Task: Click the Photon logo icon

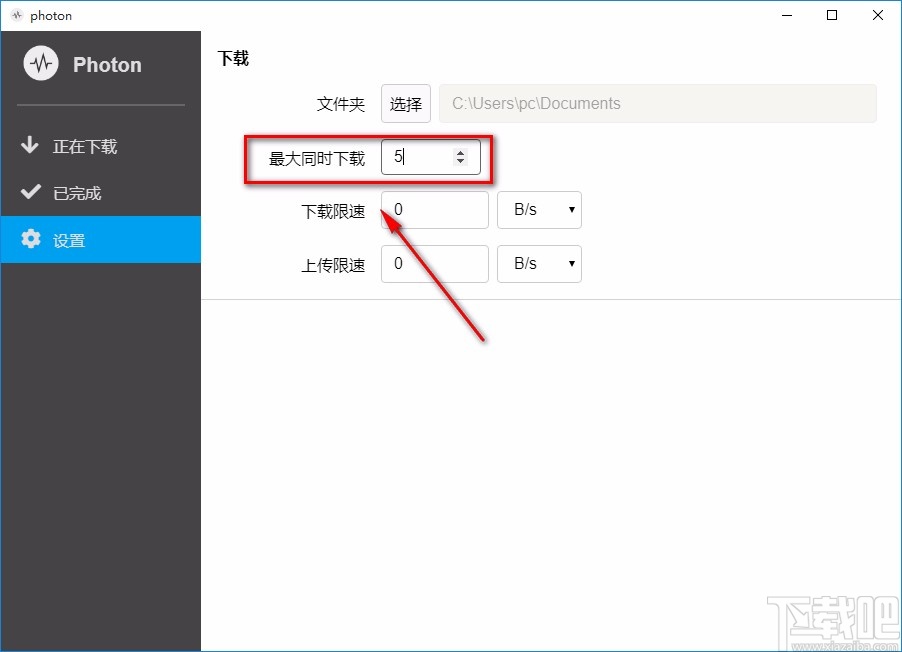Action: (x=40, y=63)
